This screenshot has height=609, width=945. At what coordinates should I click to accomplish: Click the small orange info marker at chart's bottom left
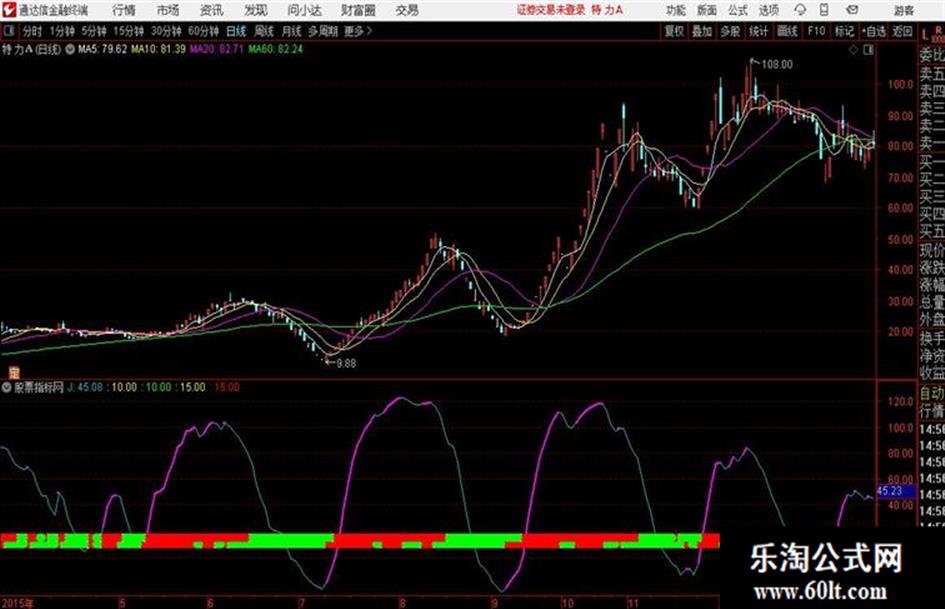[13, 372]
